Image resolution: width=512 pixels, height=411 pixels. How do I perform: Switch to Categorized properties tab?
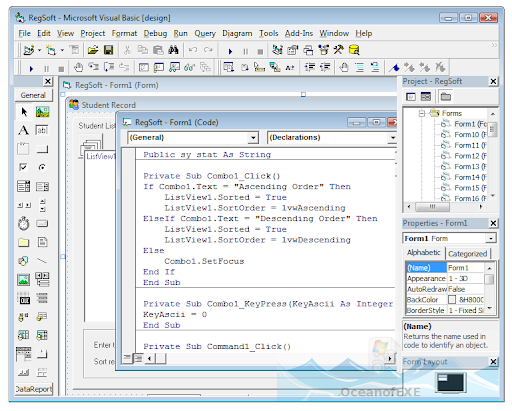[468, 254]
